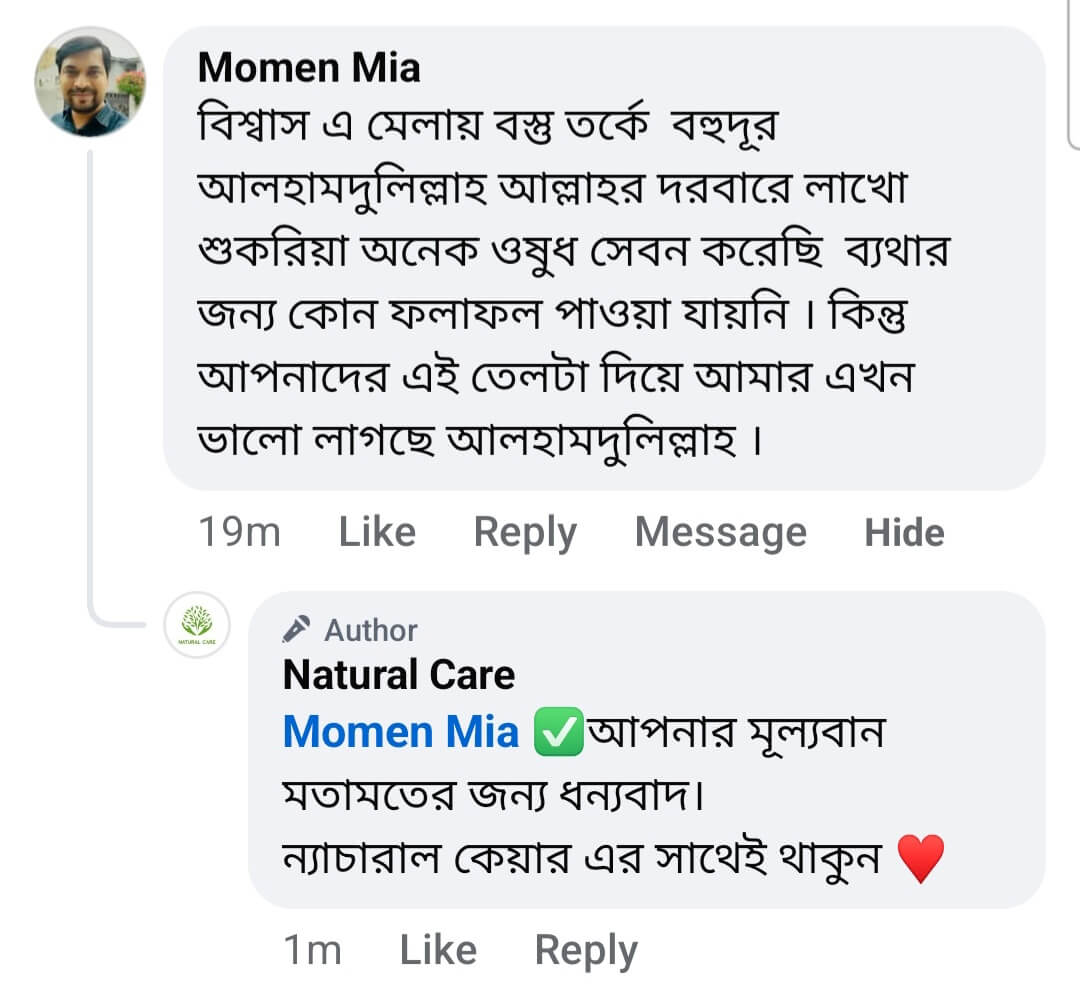This screenshot has width=1080, height=992.
Task: Click the 19m comment timestamp
Action: pos(239,532)
